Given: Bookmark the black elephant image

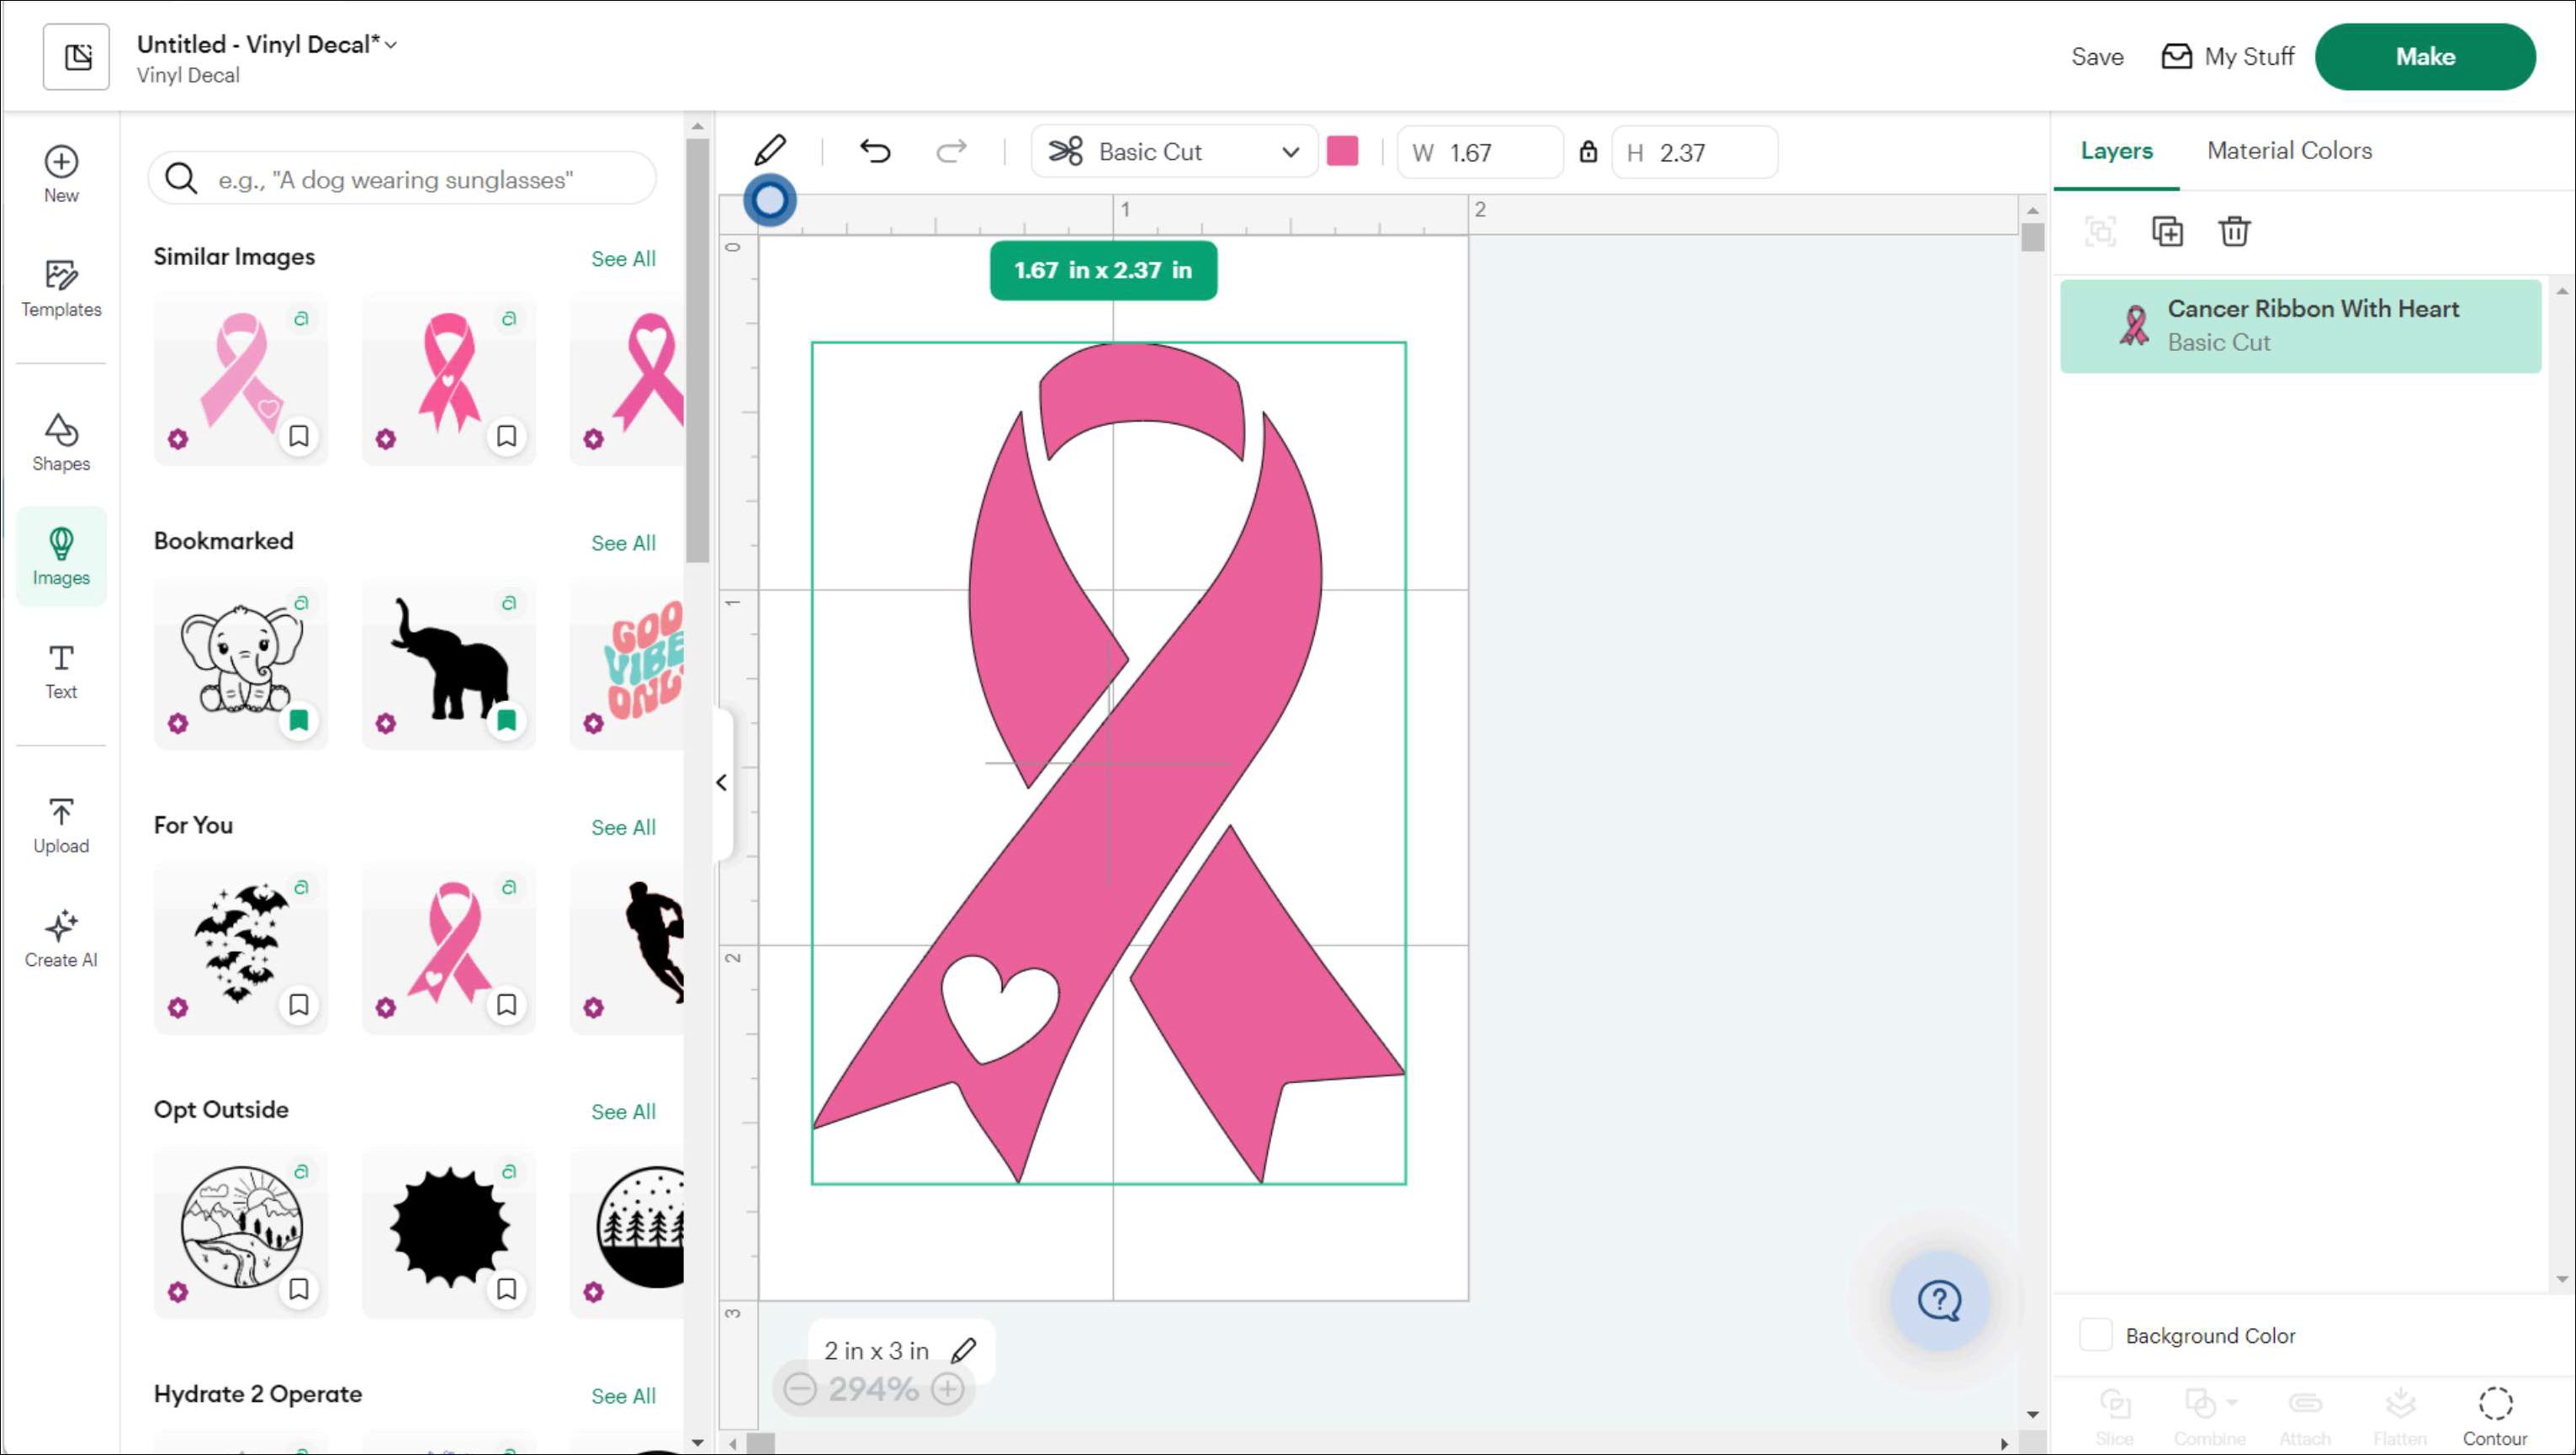Looking at the screenshot, I should click(506, 720).
